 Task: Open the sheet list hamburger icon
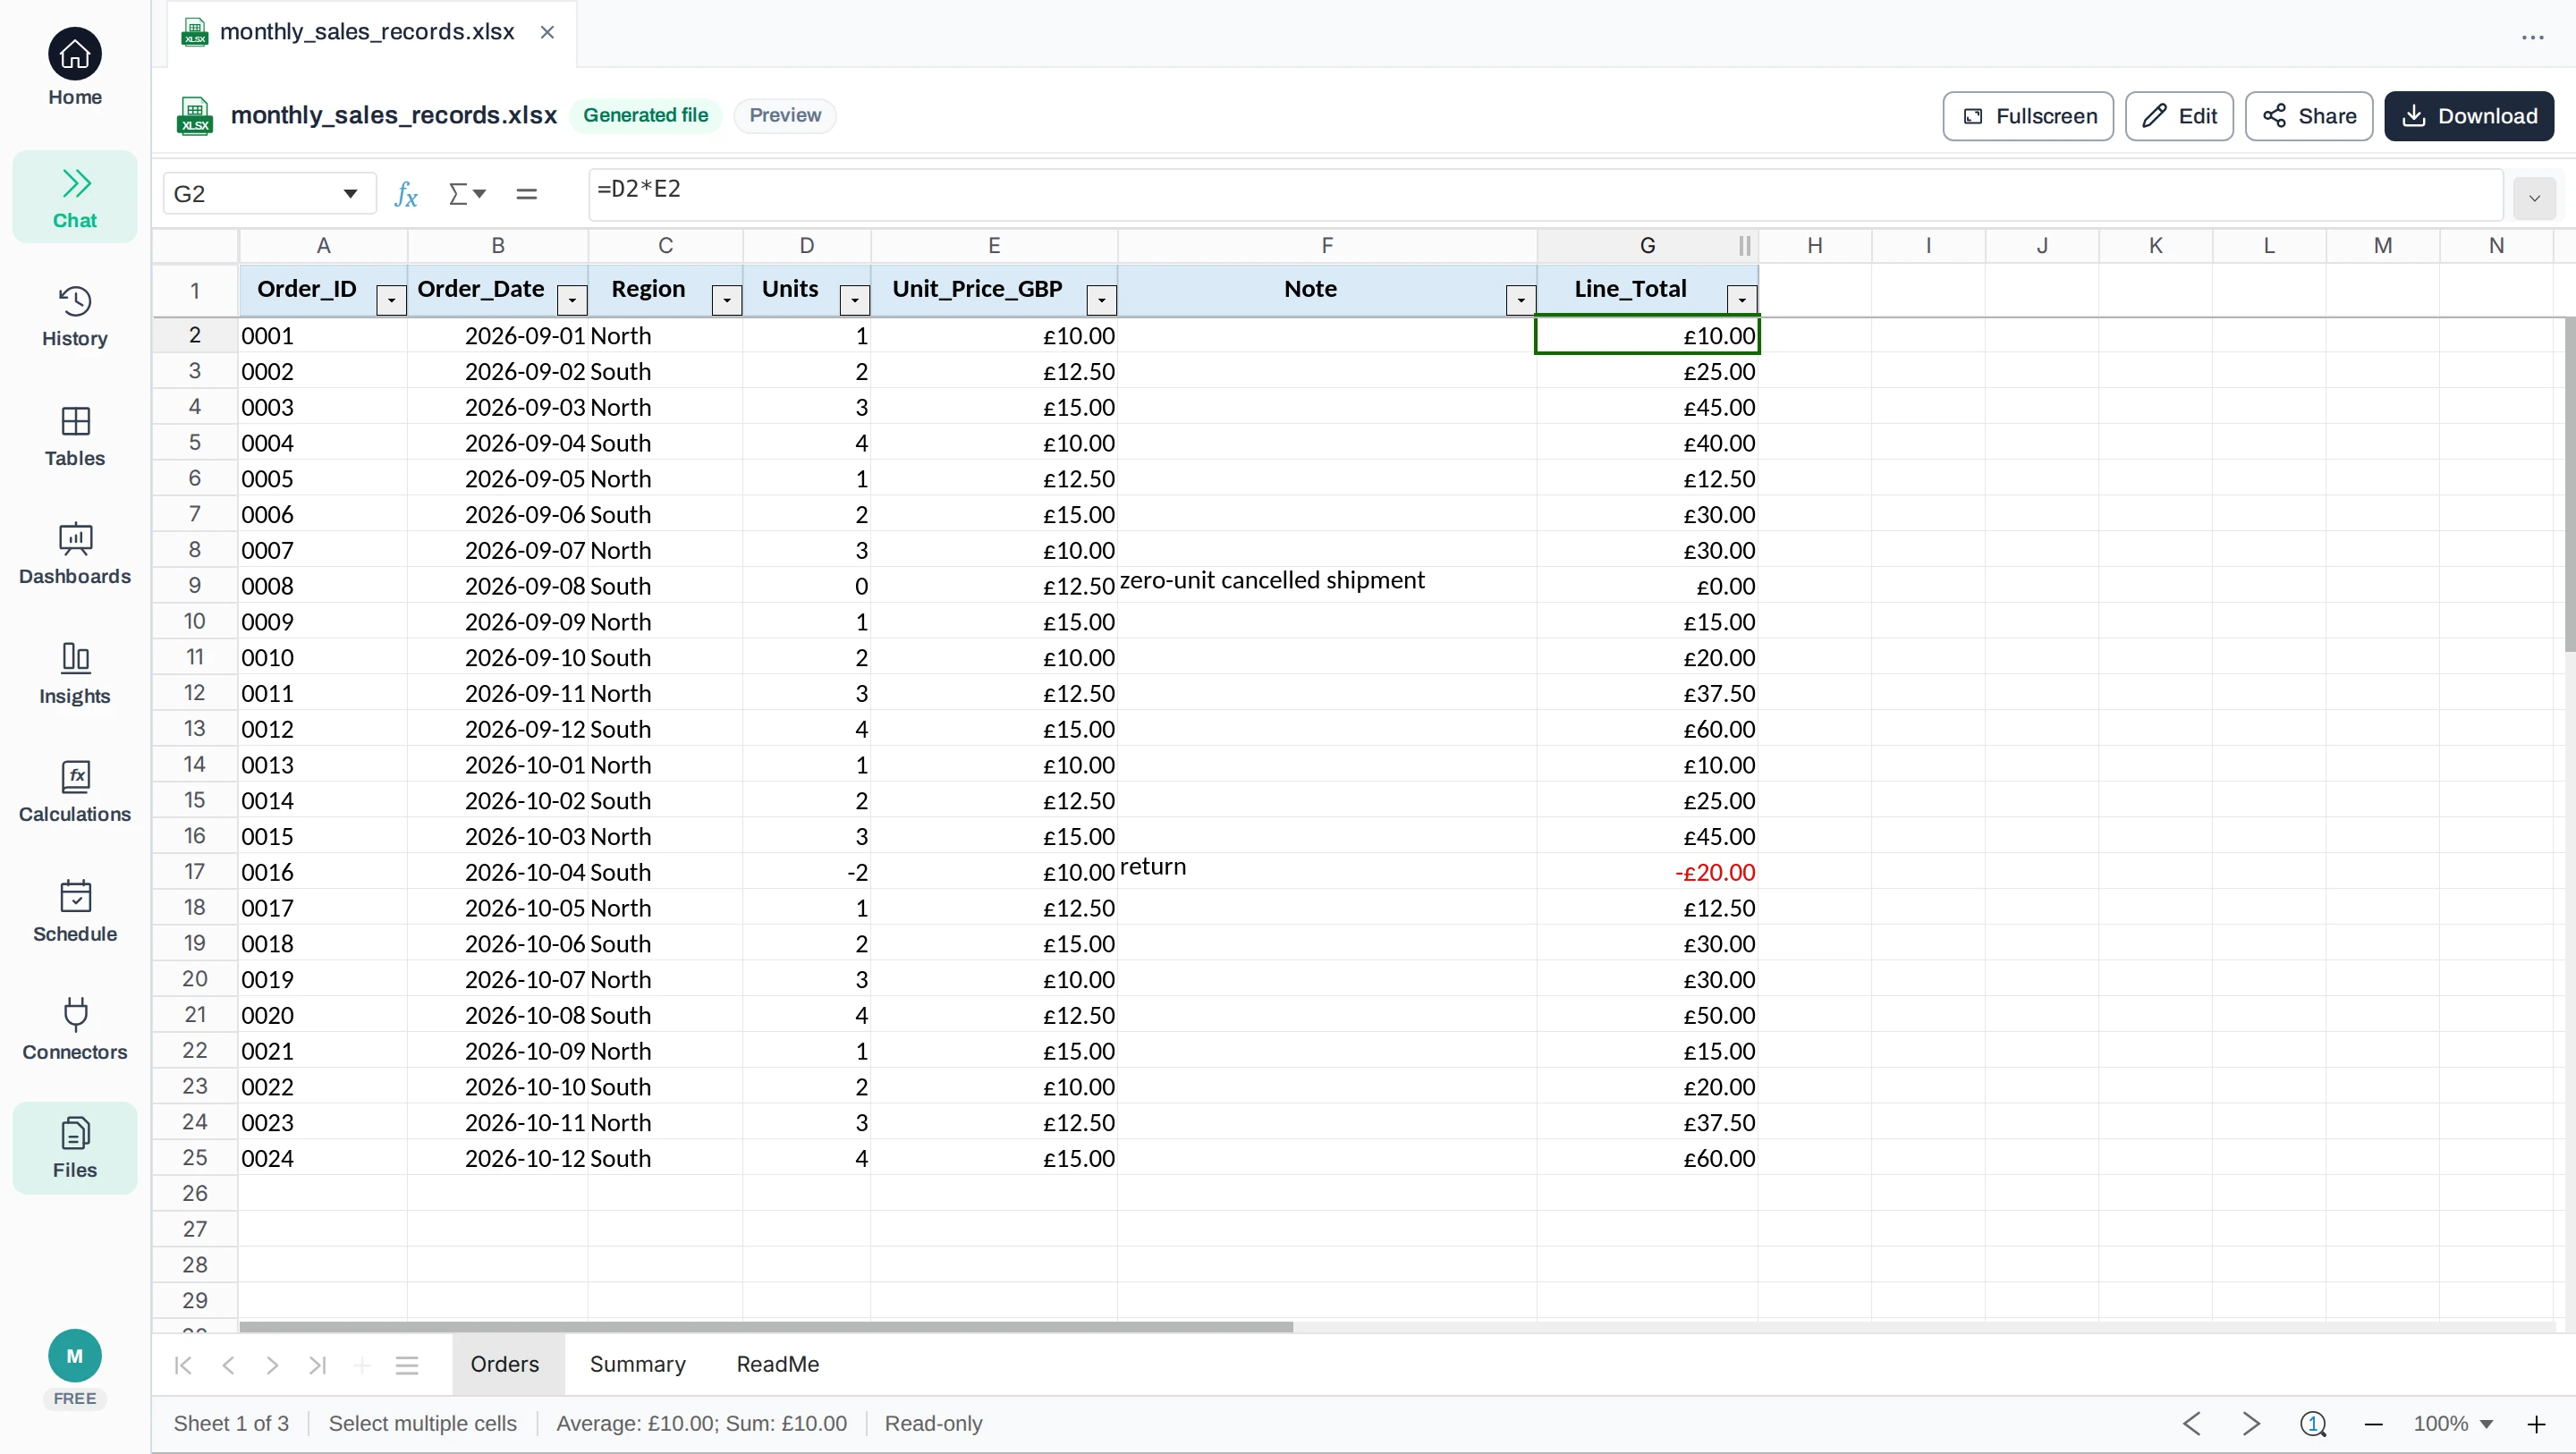pos(407,1365)
